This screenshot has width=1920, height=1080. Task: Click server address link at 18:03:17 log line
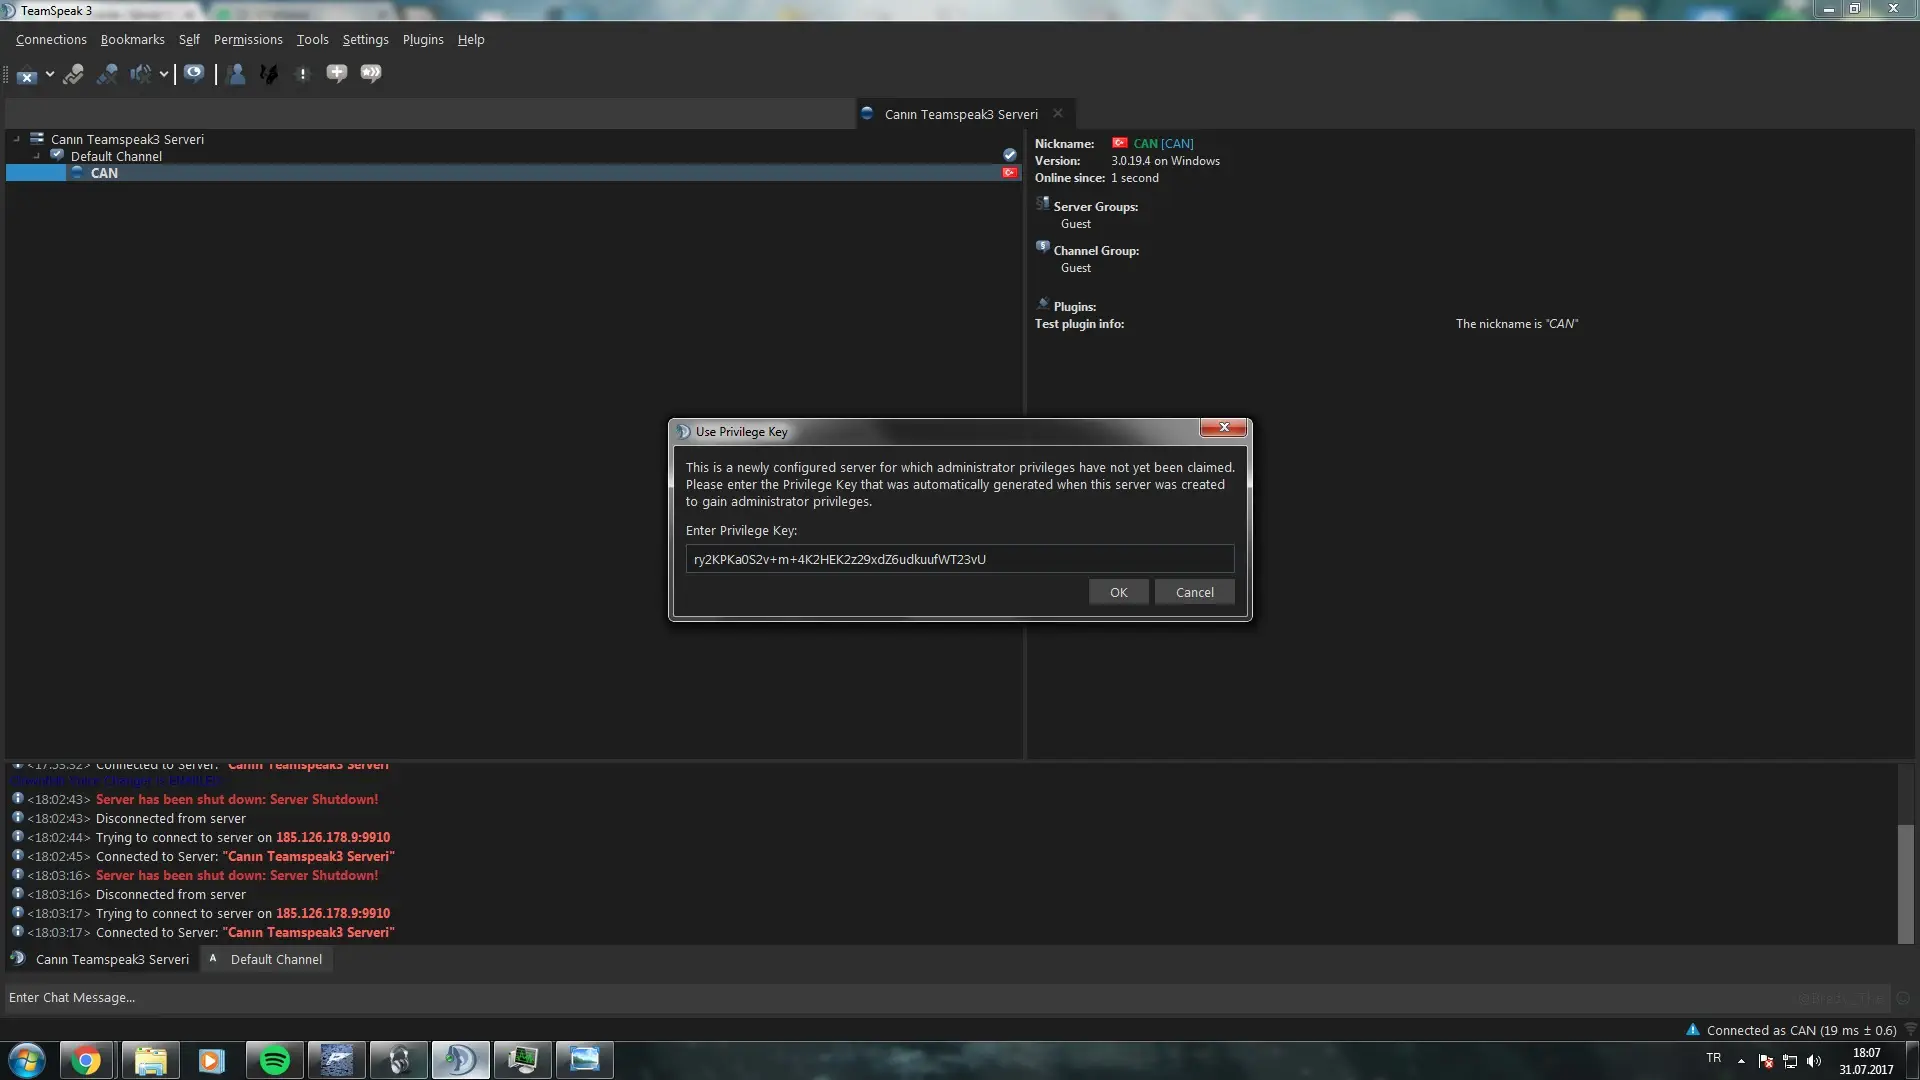(333, 914)
